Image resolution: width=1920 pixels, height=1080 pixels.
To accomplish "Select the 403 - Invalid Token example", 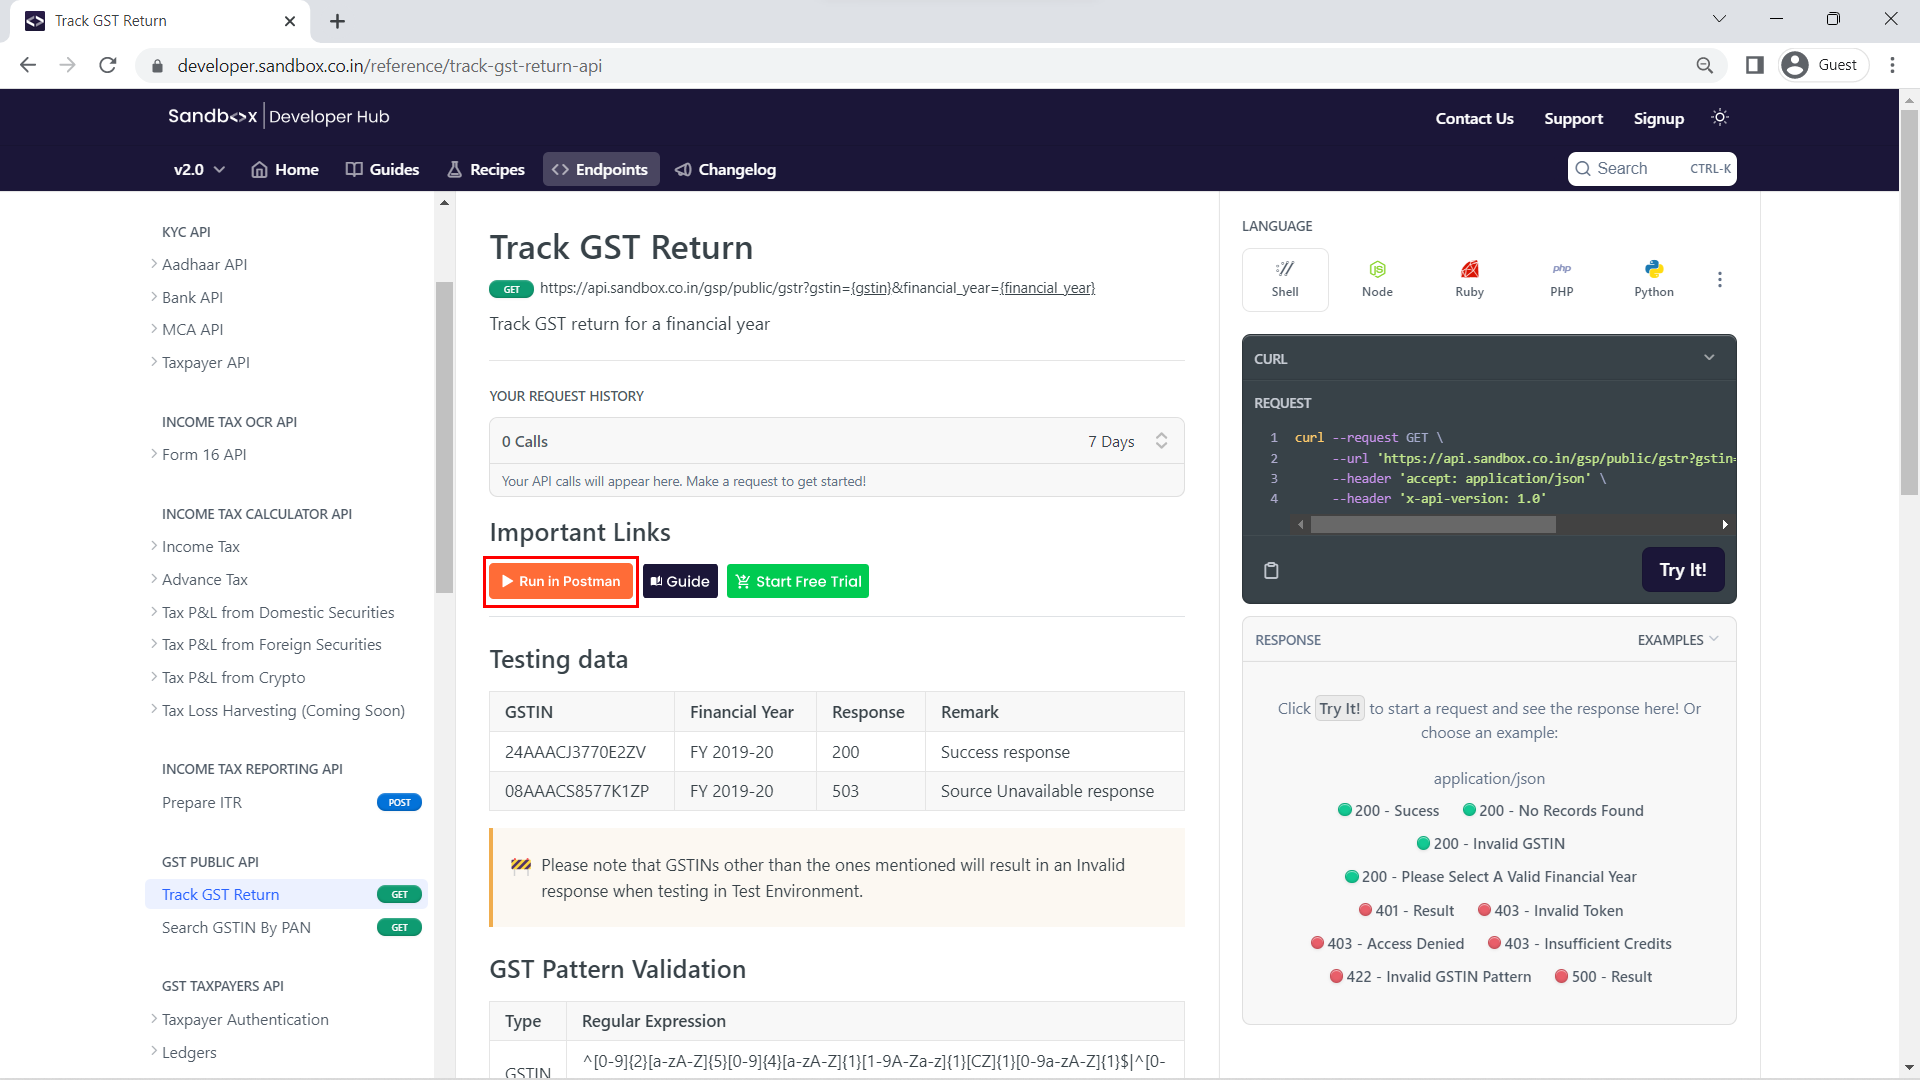I will coord(1550,910).
